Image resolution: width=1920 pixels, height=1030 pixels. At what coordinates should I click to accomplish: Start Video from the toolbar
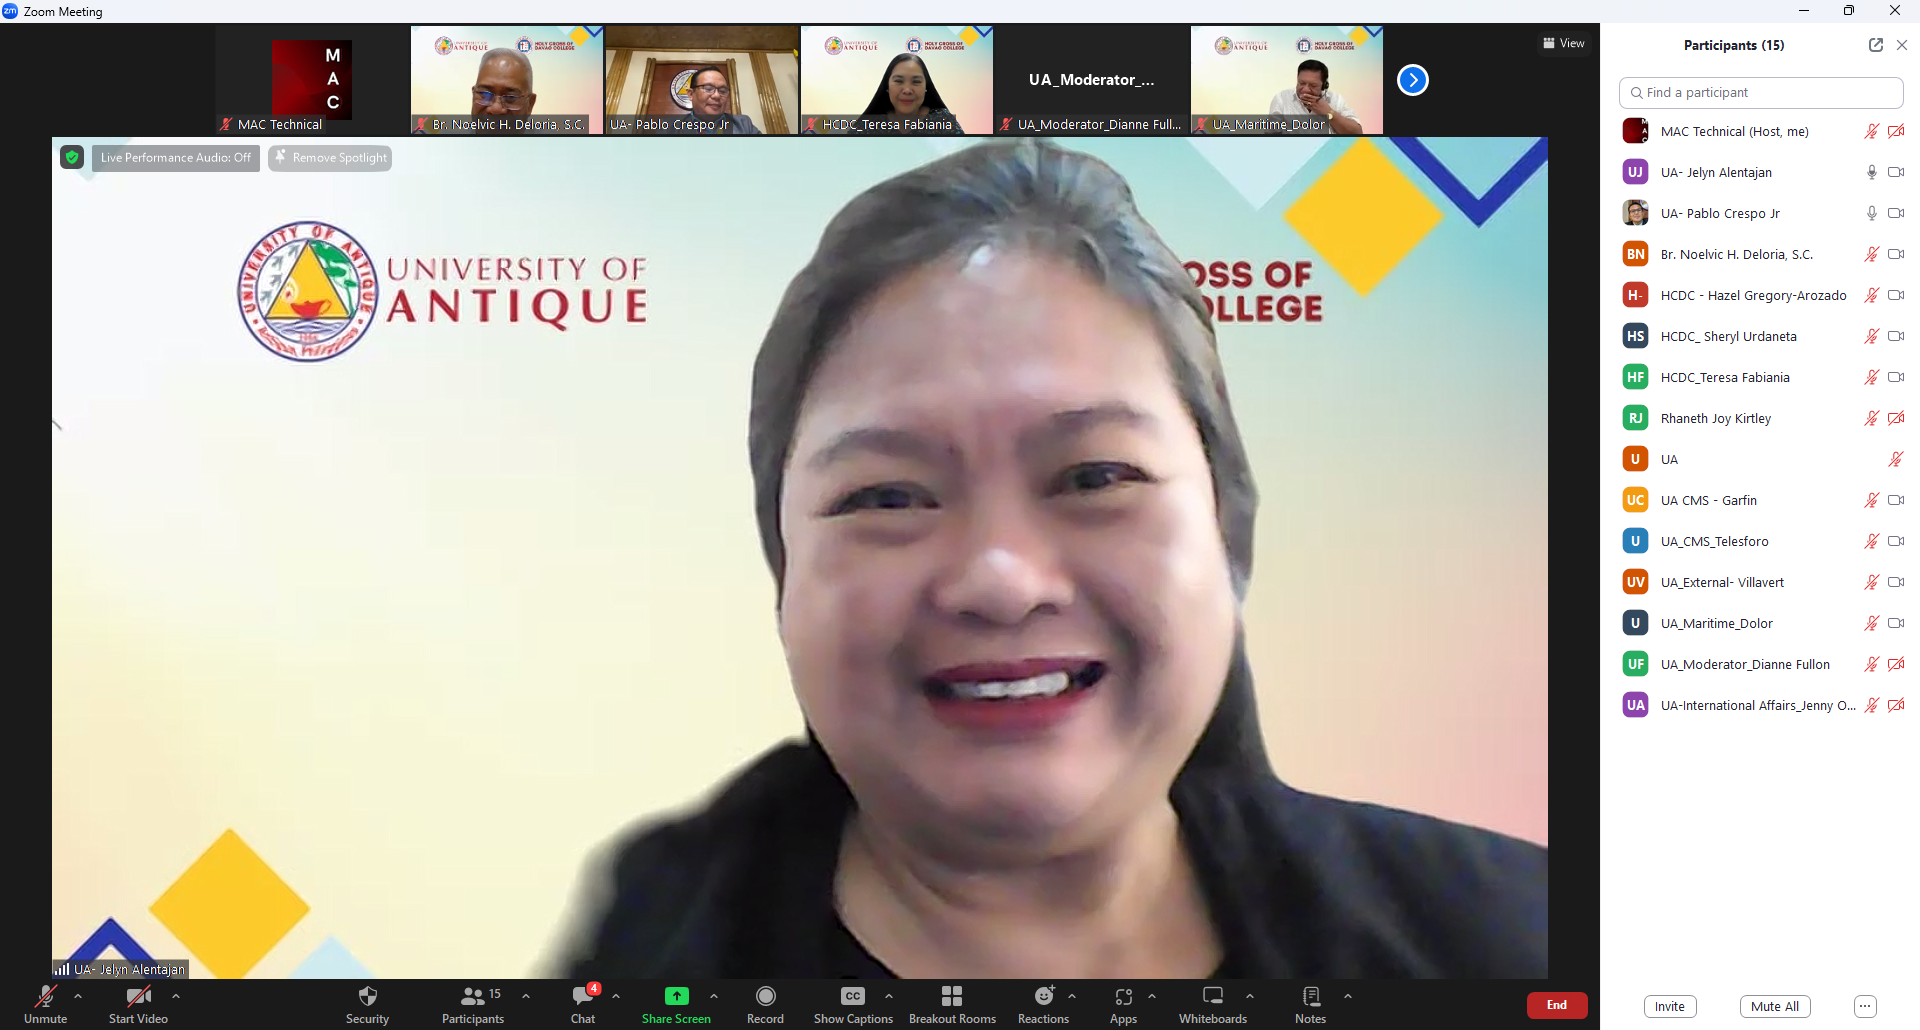pos(138,1004)
